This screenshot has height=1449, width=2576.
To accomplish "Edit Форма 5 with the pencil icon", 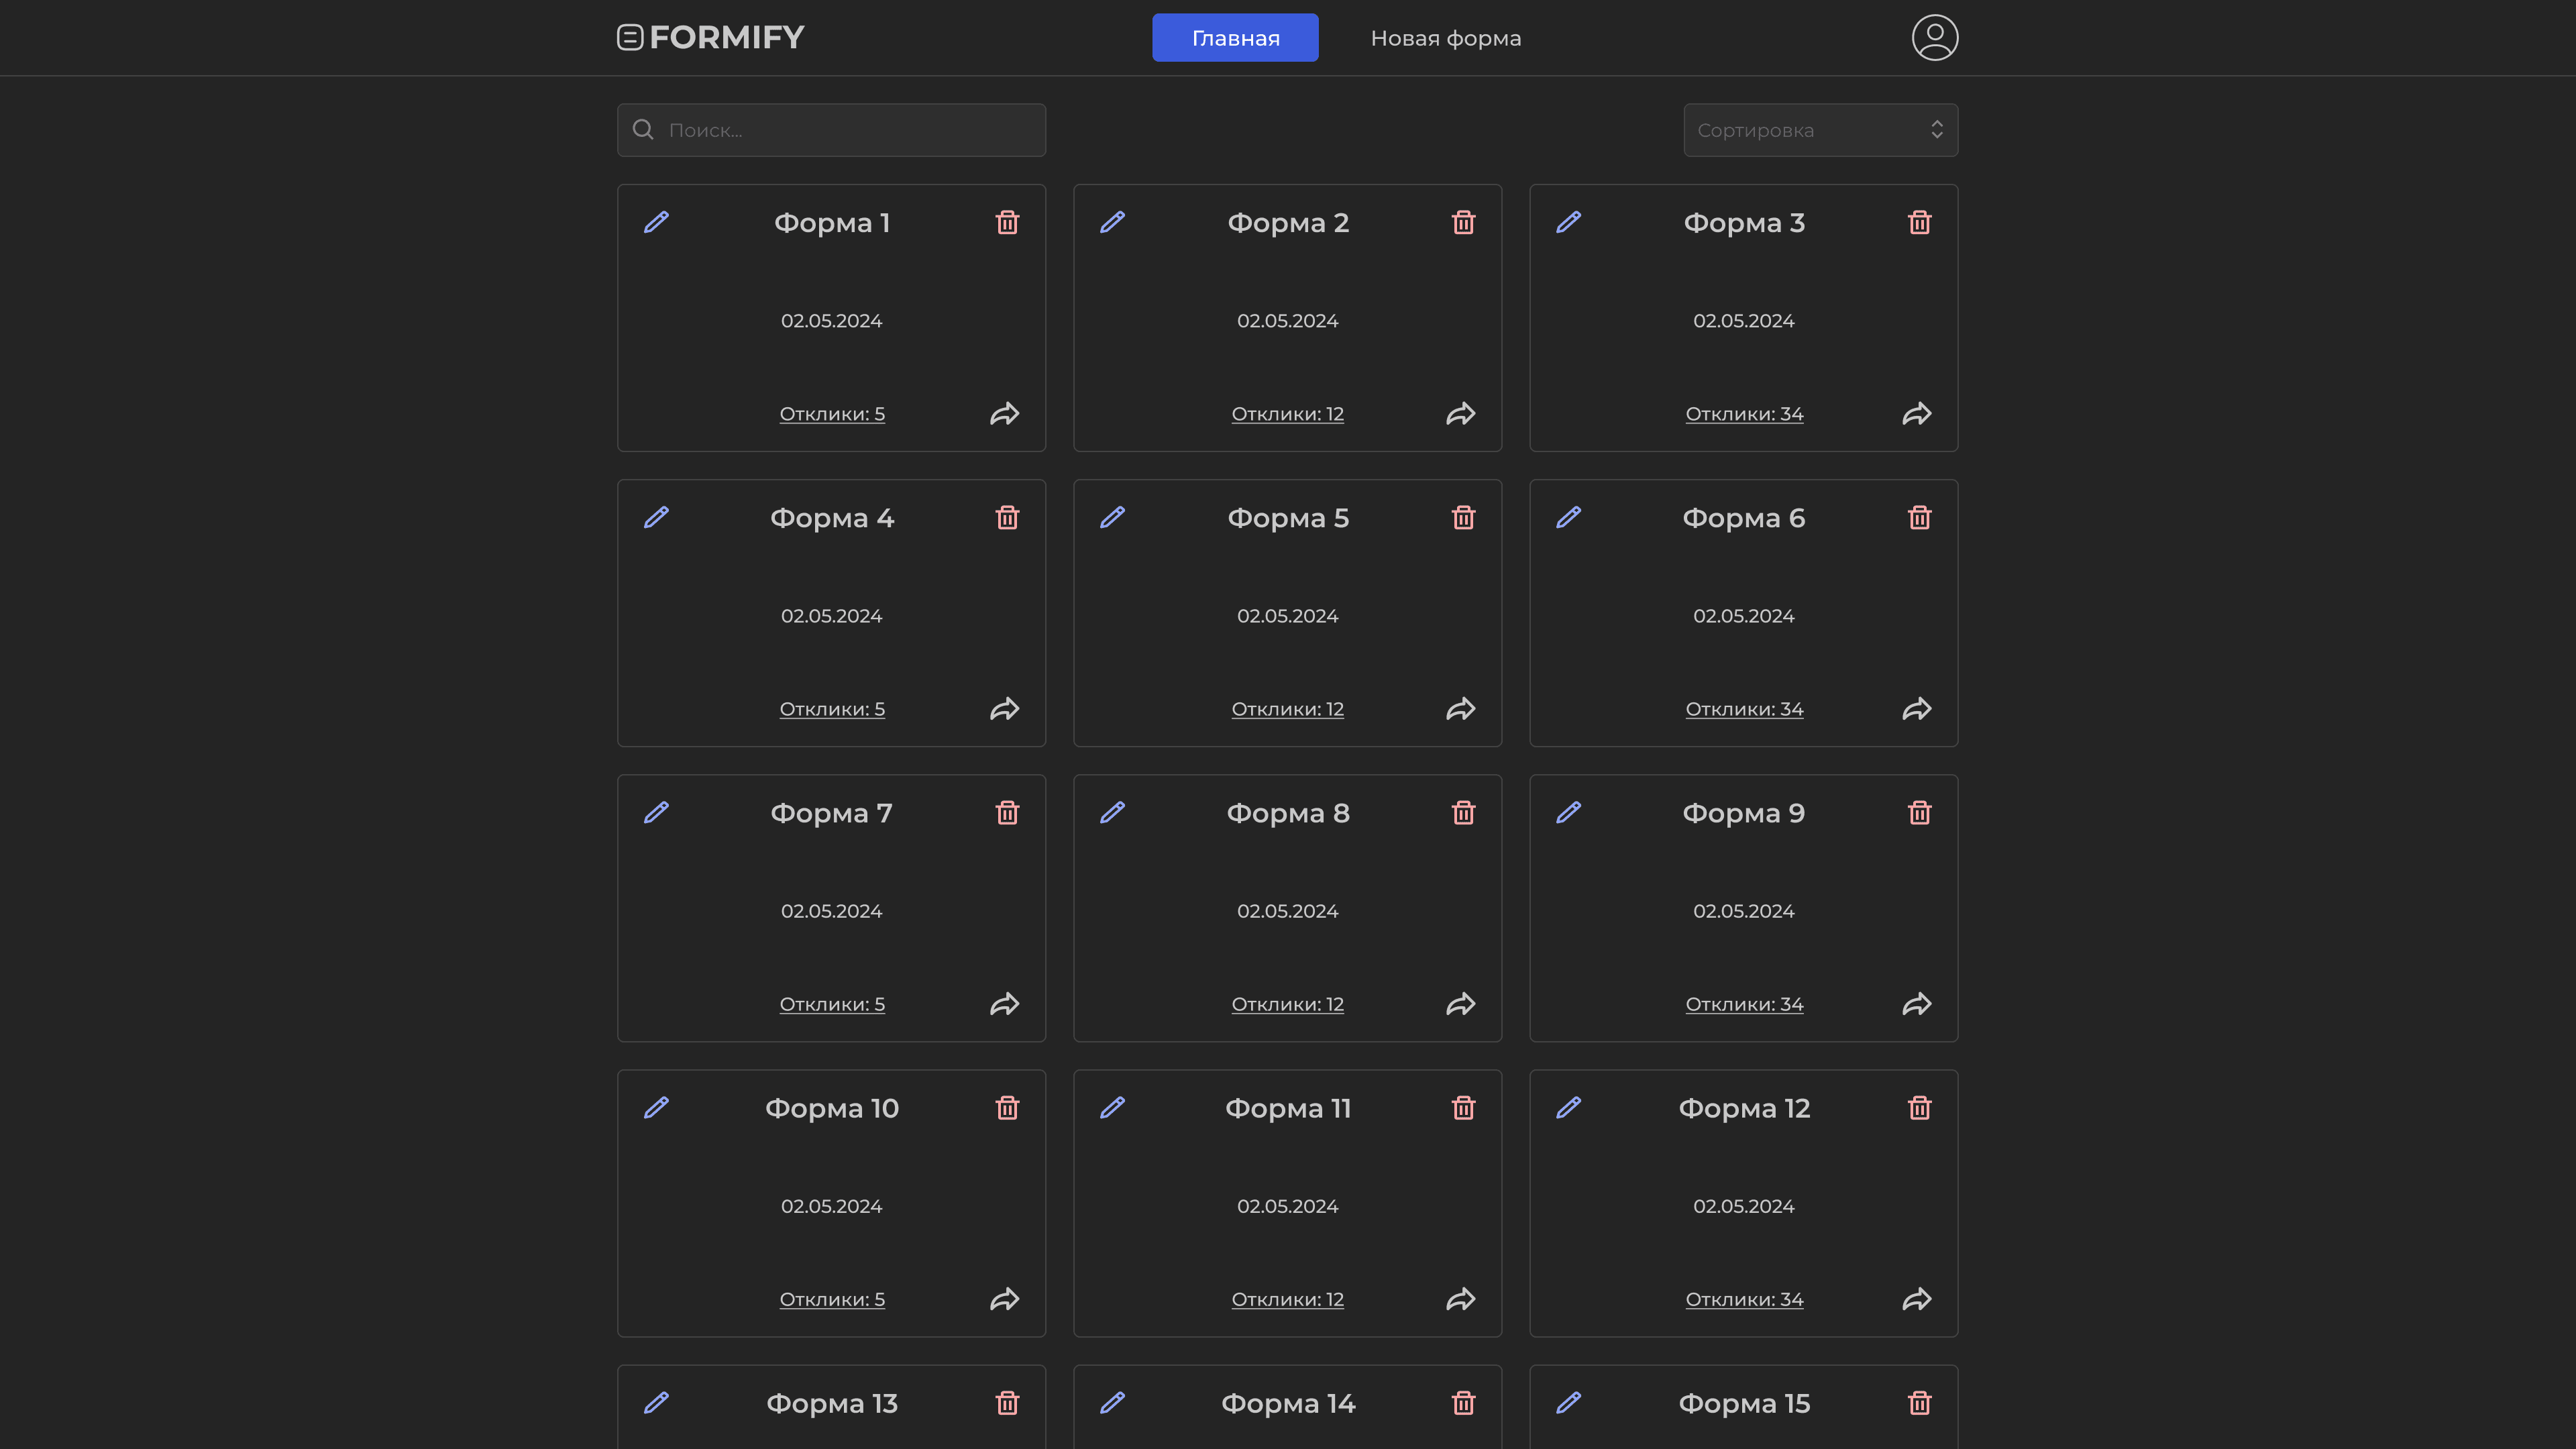I will (1112, 517).
